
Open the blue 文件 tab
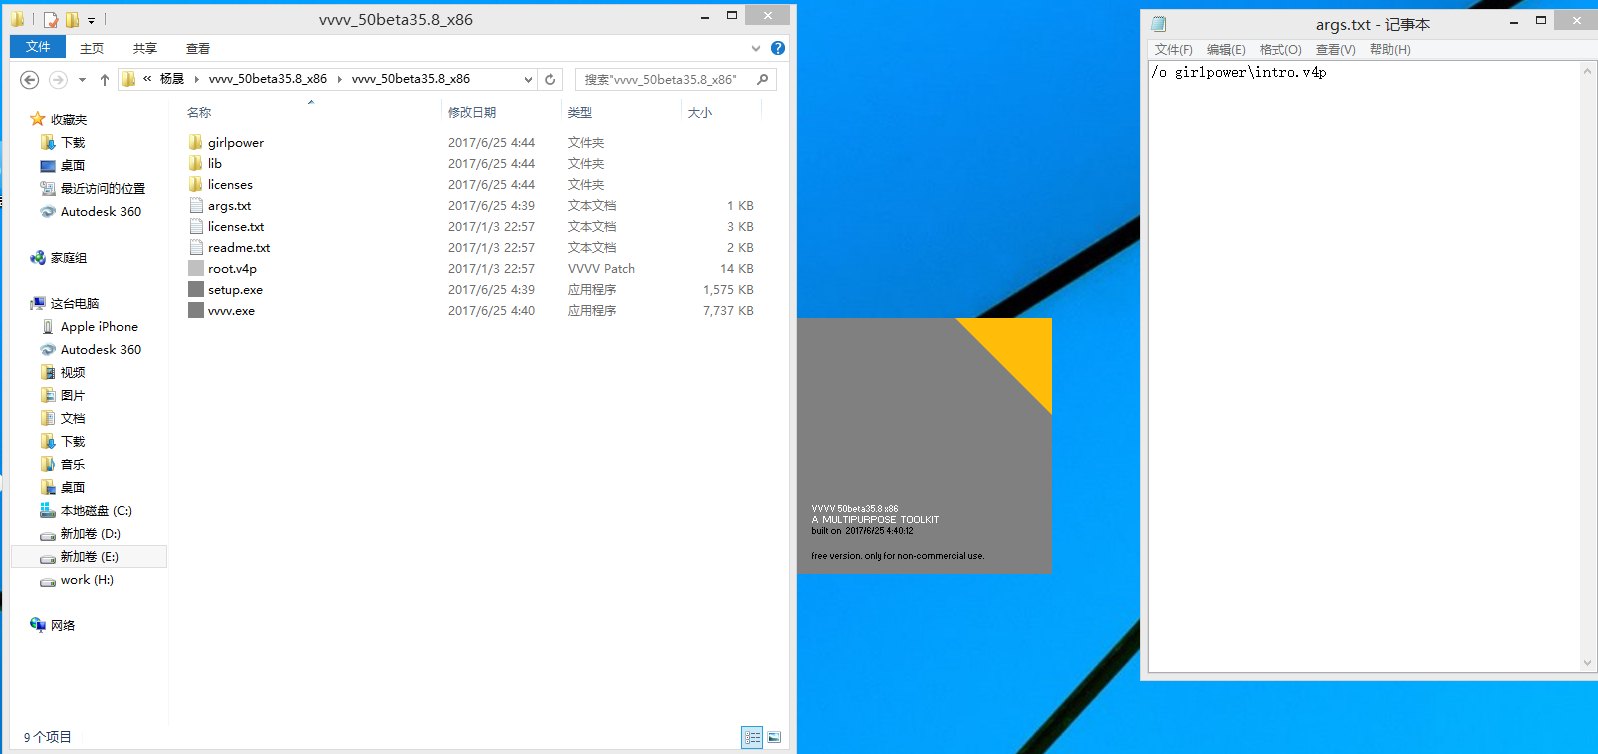click(x=38, y=47)
